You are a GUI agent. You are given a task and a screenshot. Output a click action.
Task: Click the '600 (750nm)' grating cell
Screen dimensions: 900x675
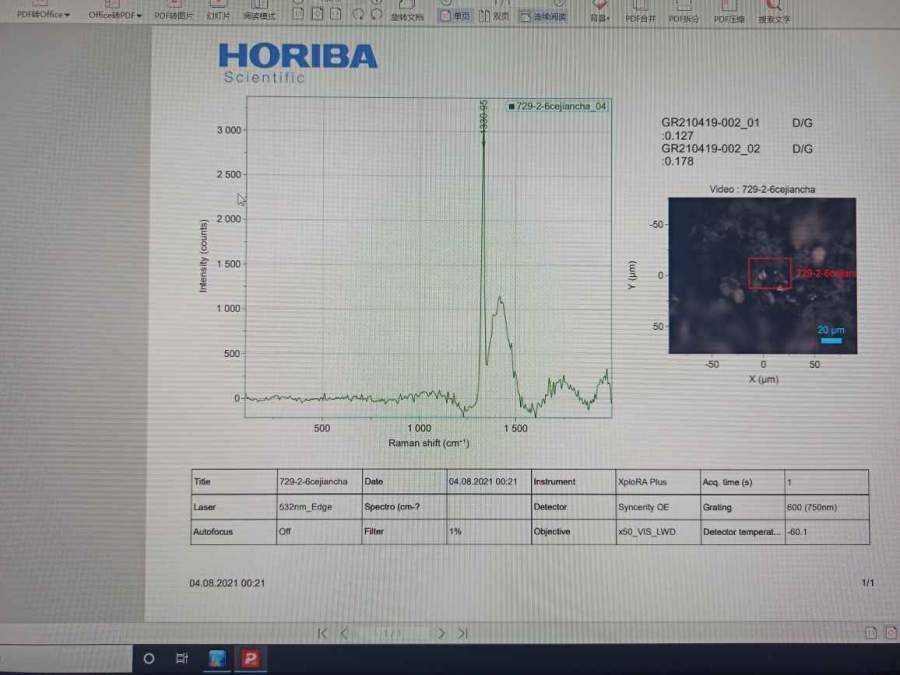(827, 507)
